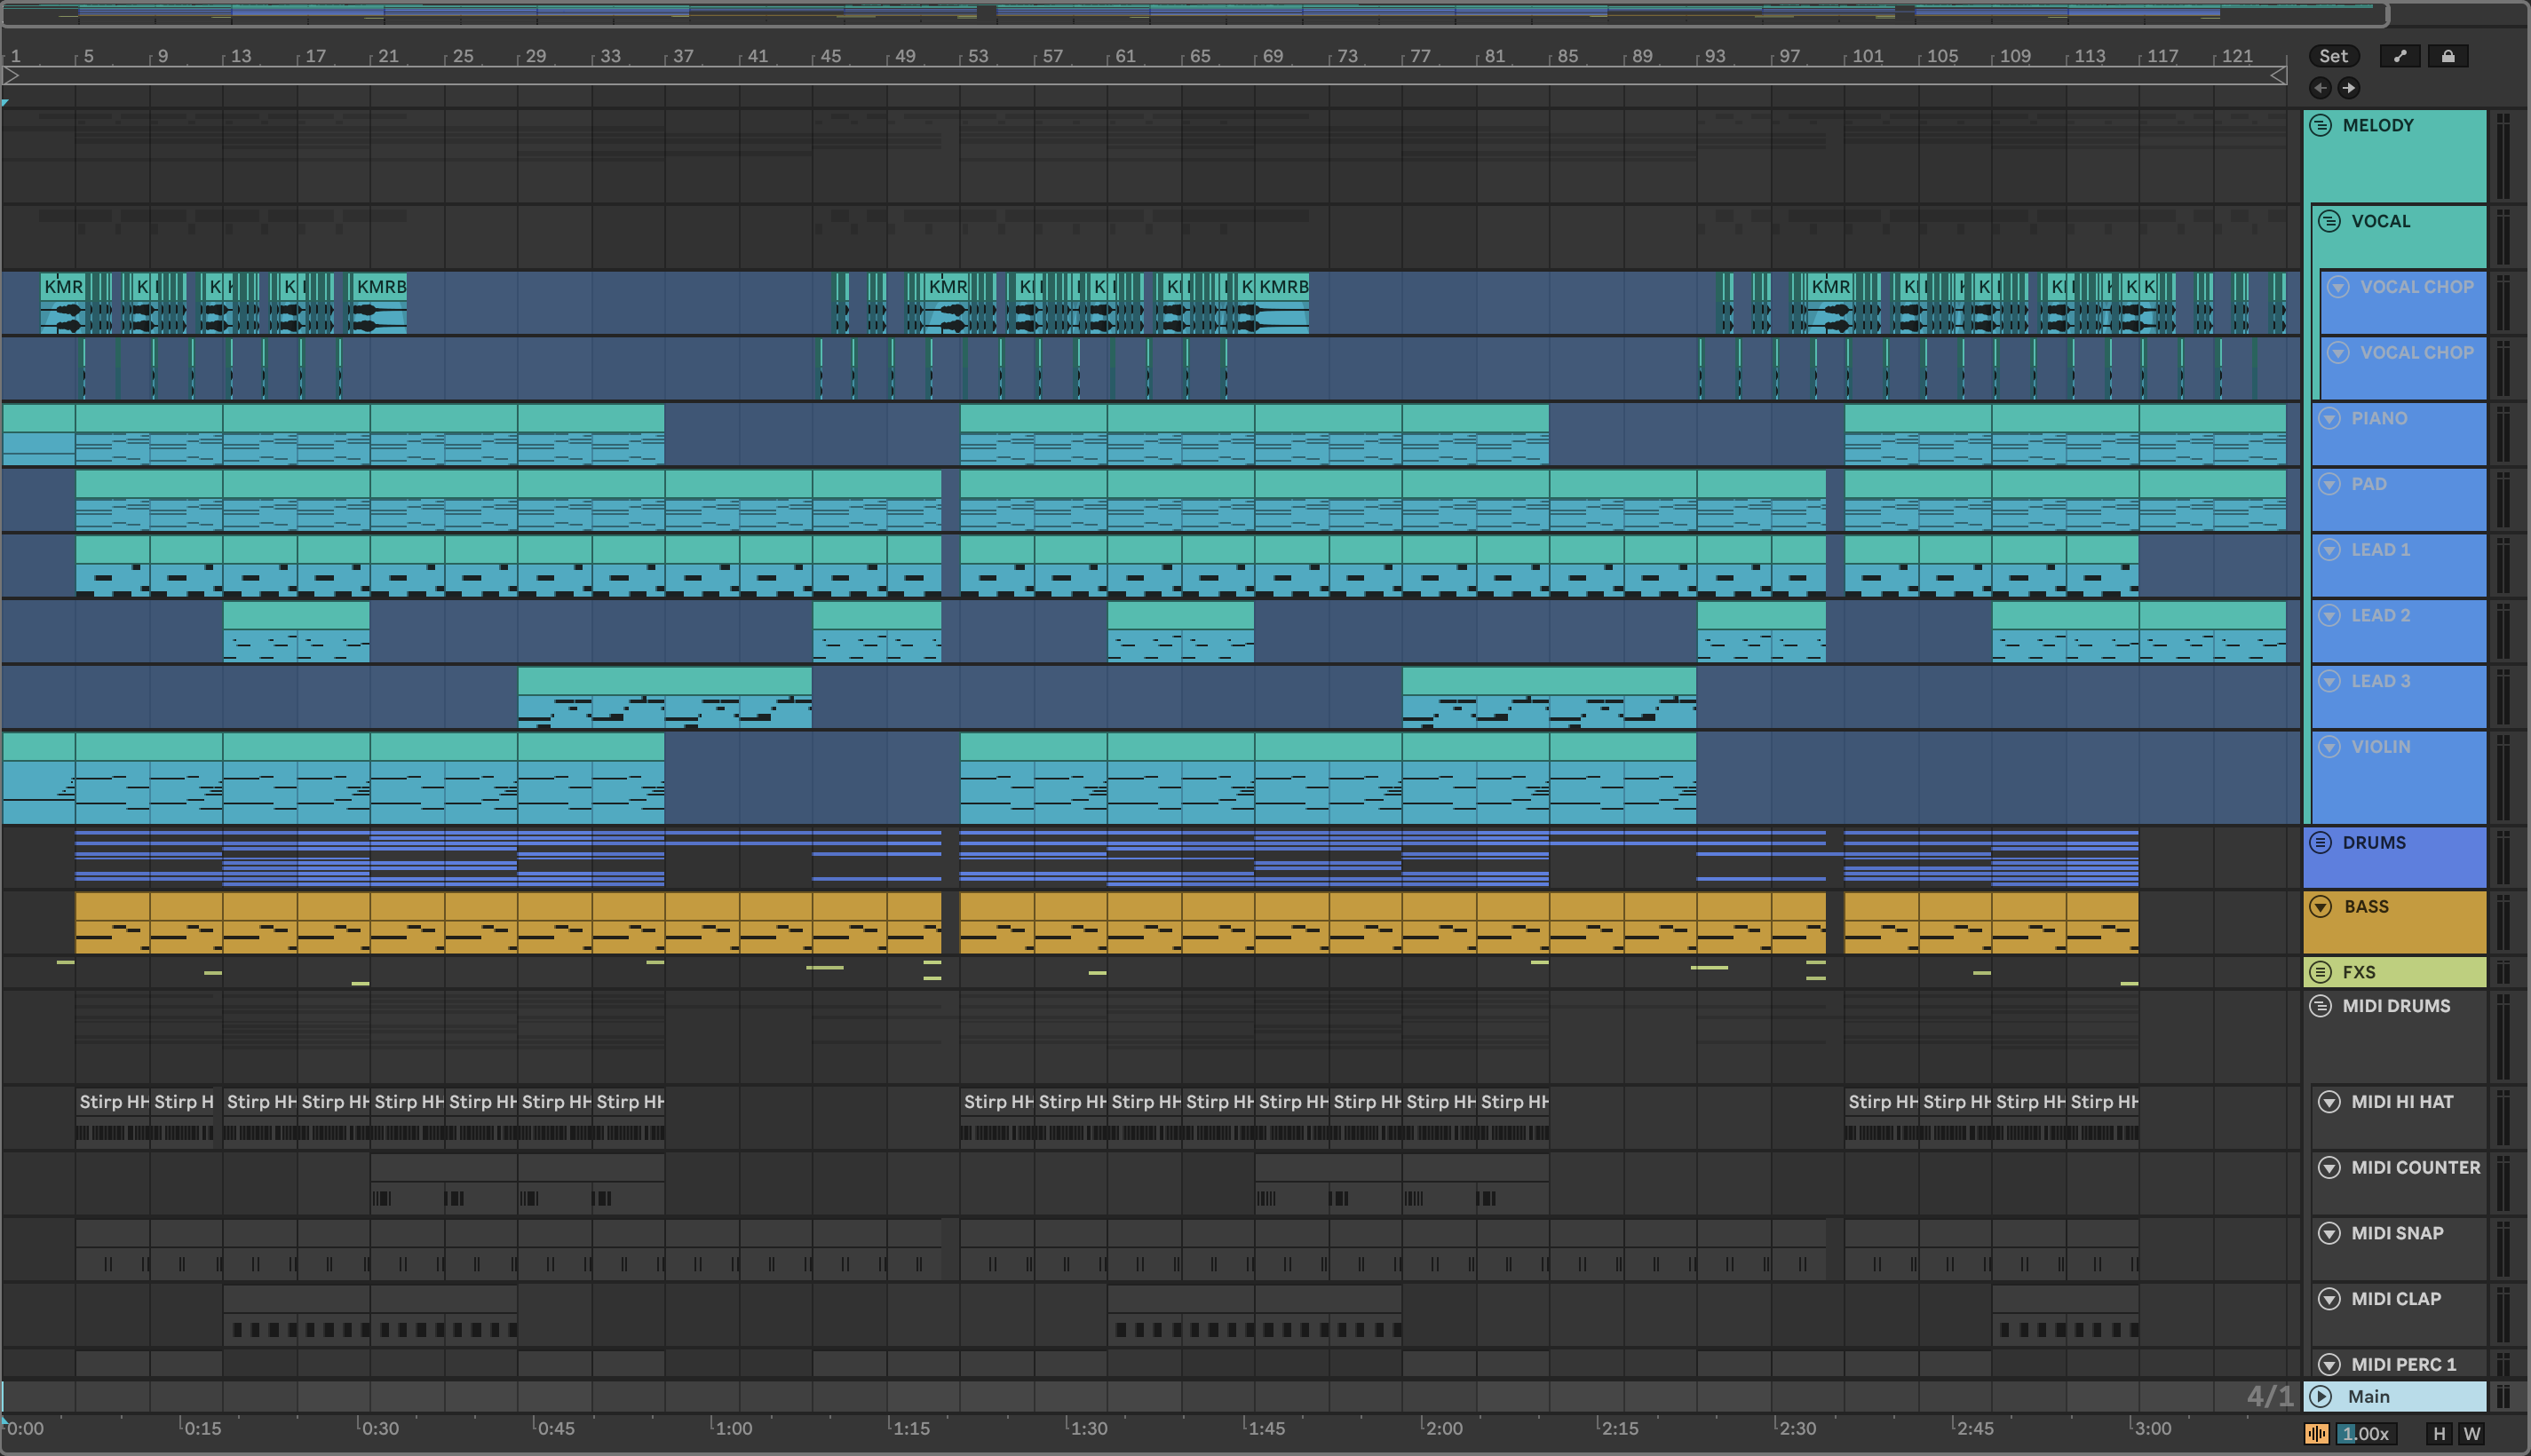
Task: Unfold the PIANO track
Action: (2329, 418)
